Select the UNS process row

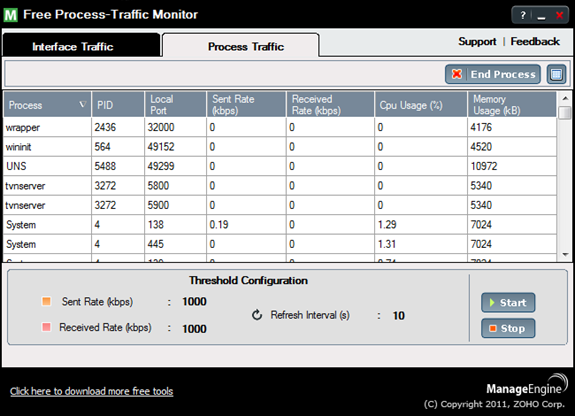click(280, 166)
